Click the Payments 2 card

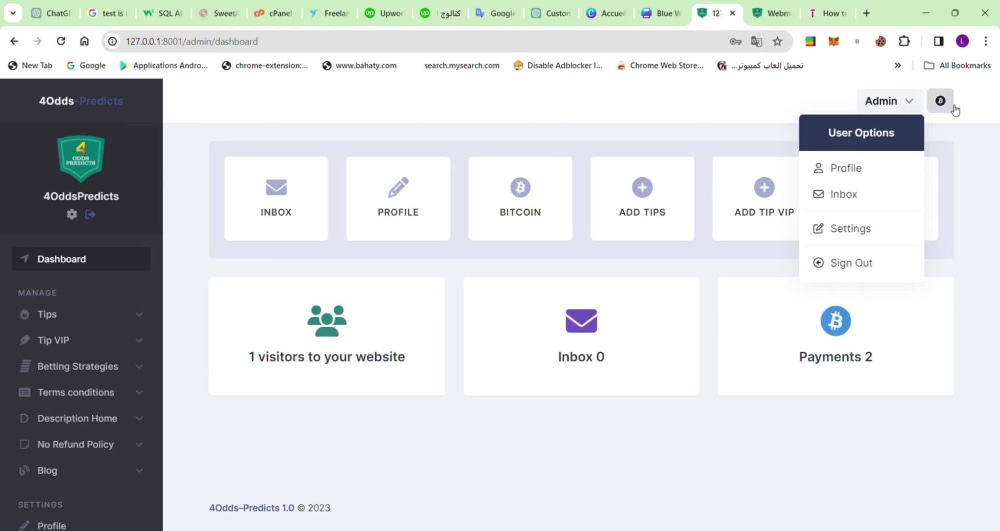coord(835,336)
